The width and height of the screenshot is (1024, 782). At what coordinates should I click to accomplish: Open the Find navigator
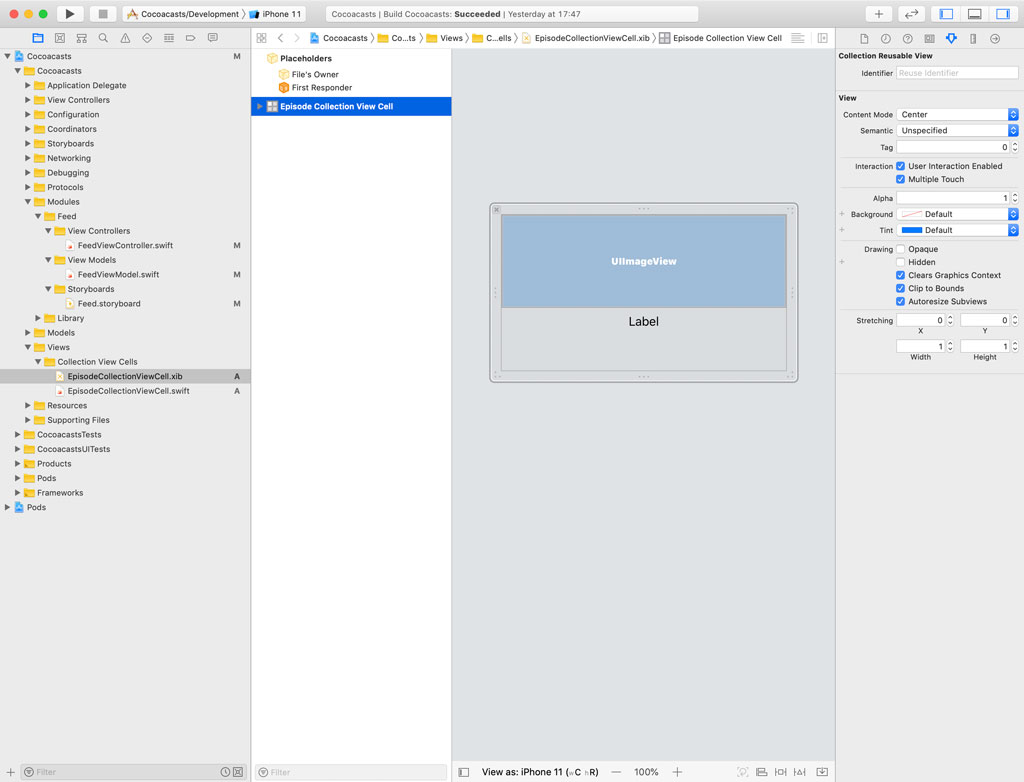105,37
